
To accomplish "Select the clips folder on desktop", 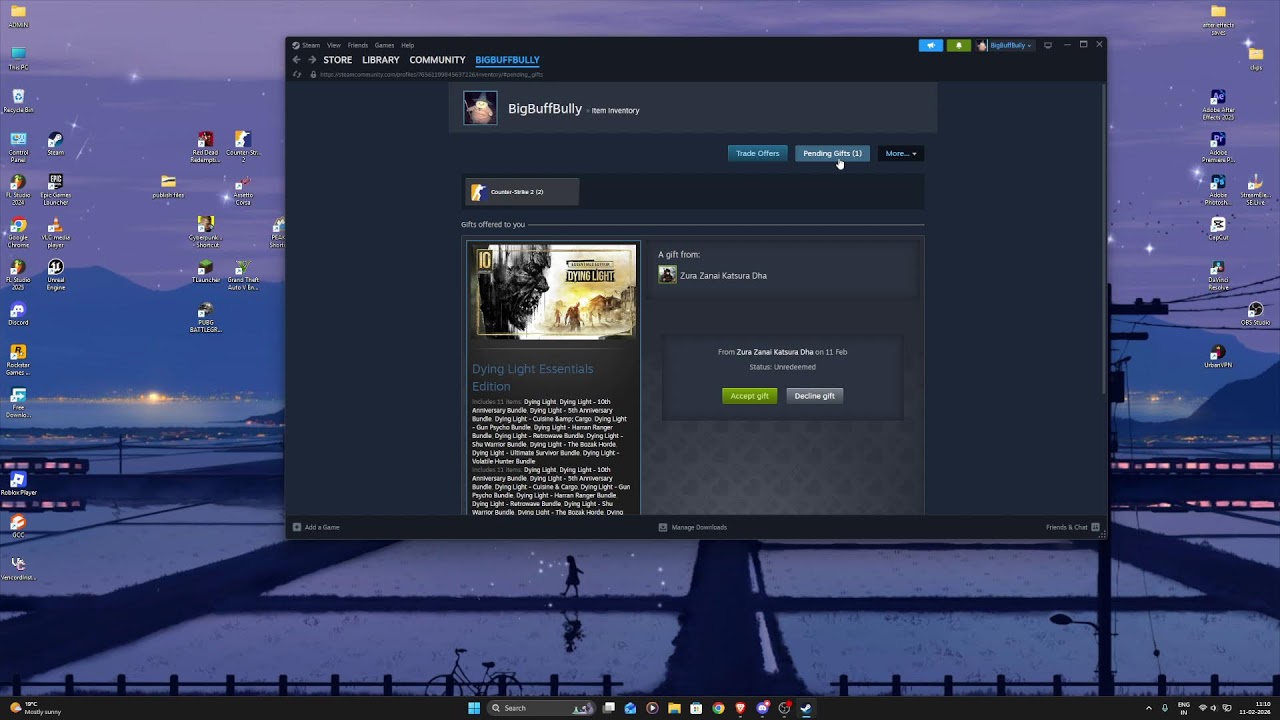I will (1255, 58).
